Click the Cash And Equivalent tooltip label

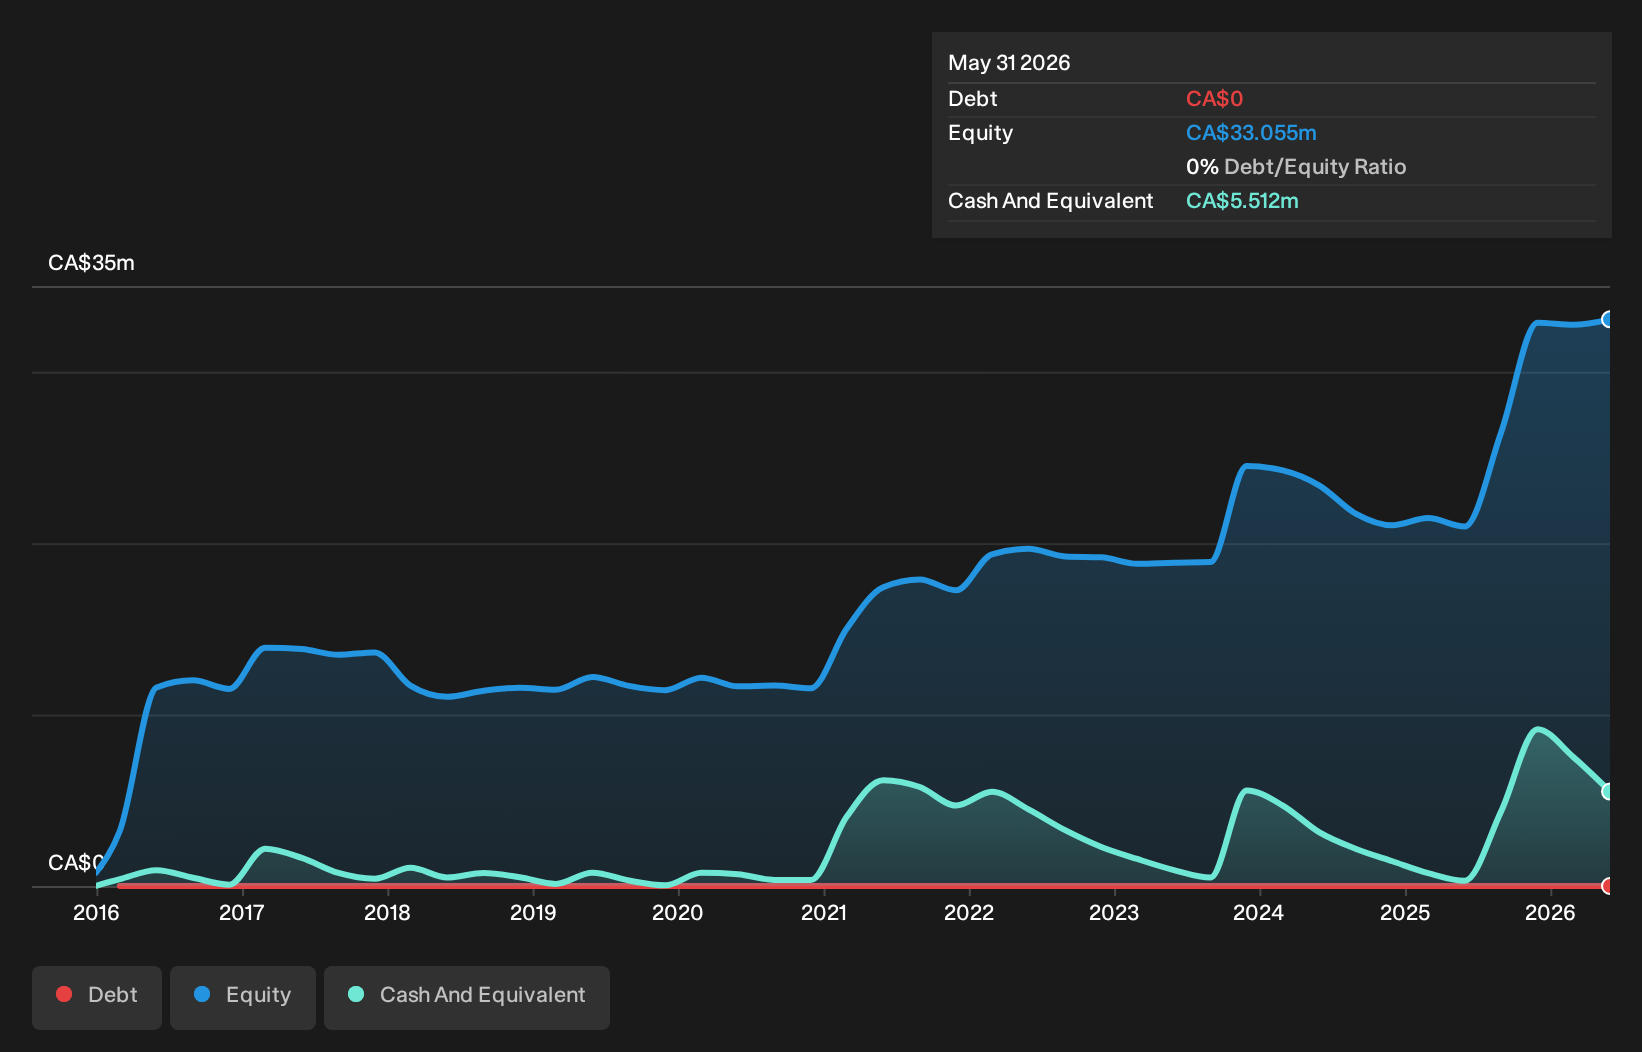[x=1050, y=201]
